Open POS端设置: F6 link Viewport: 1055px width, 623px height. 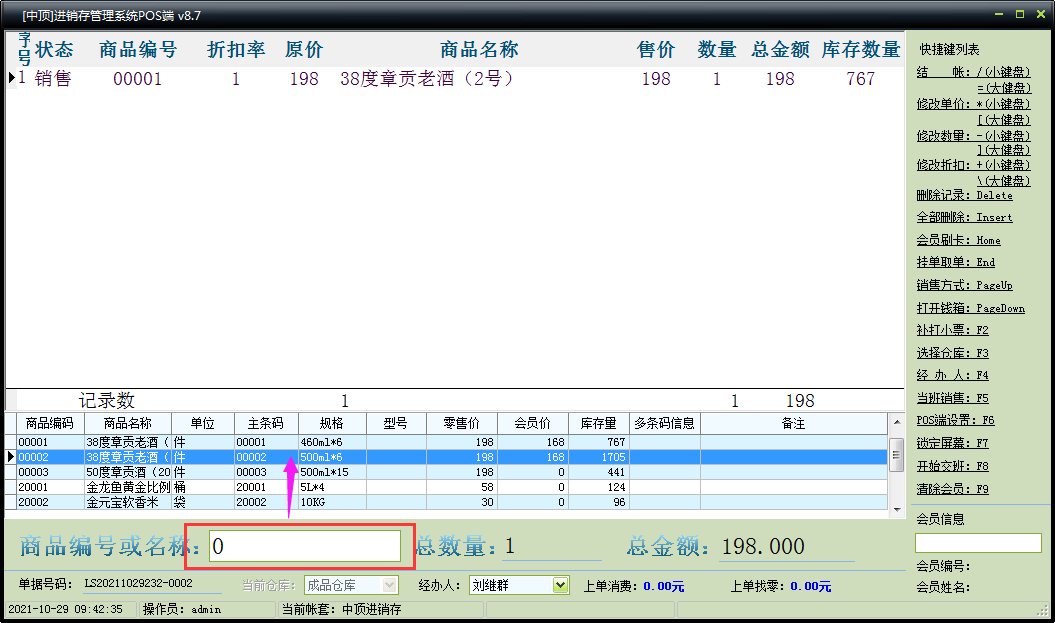[955, 420]
